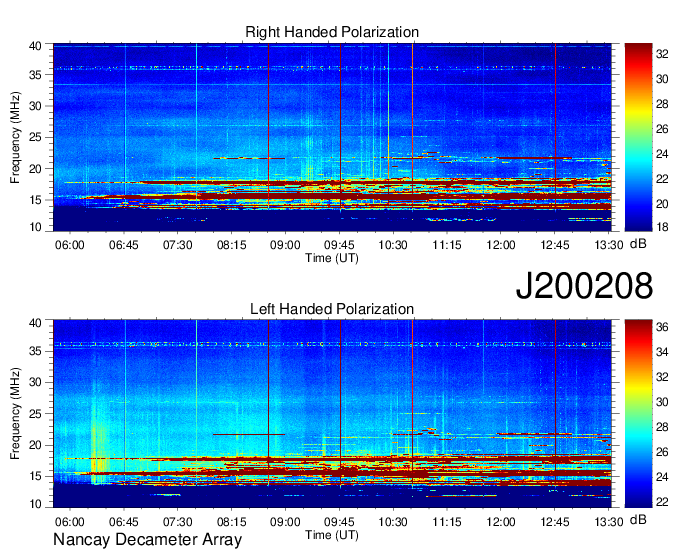680x552 pixels.
Task: Click the "Right Handed Polarization" plot title
Action: tap(332, 32)
